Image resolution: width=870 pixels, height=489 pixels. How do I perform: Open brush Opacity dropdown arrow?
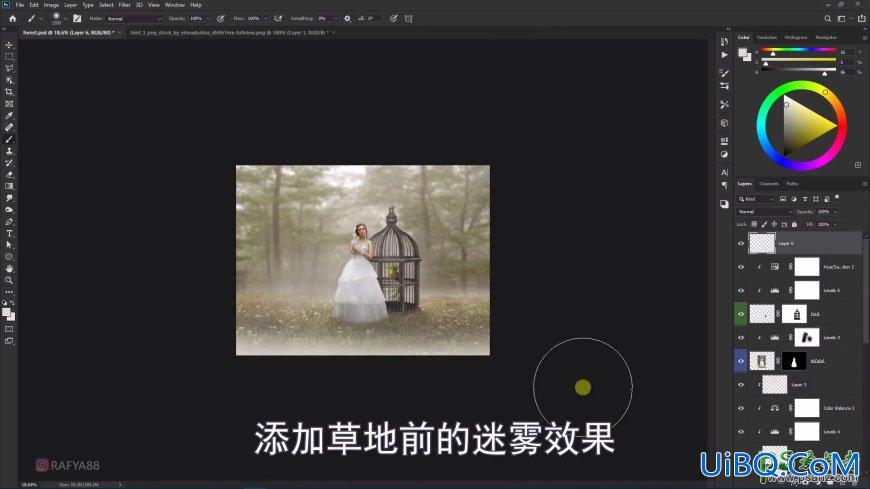point(208,18)
